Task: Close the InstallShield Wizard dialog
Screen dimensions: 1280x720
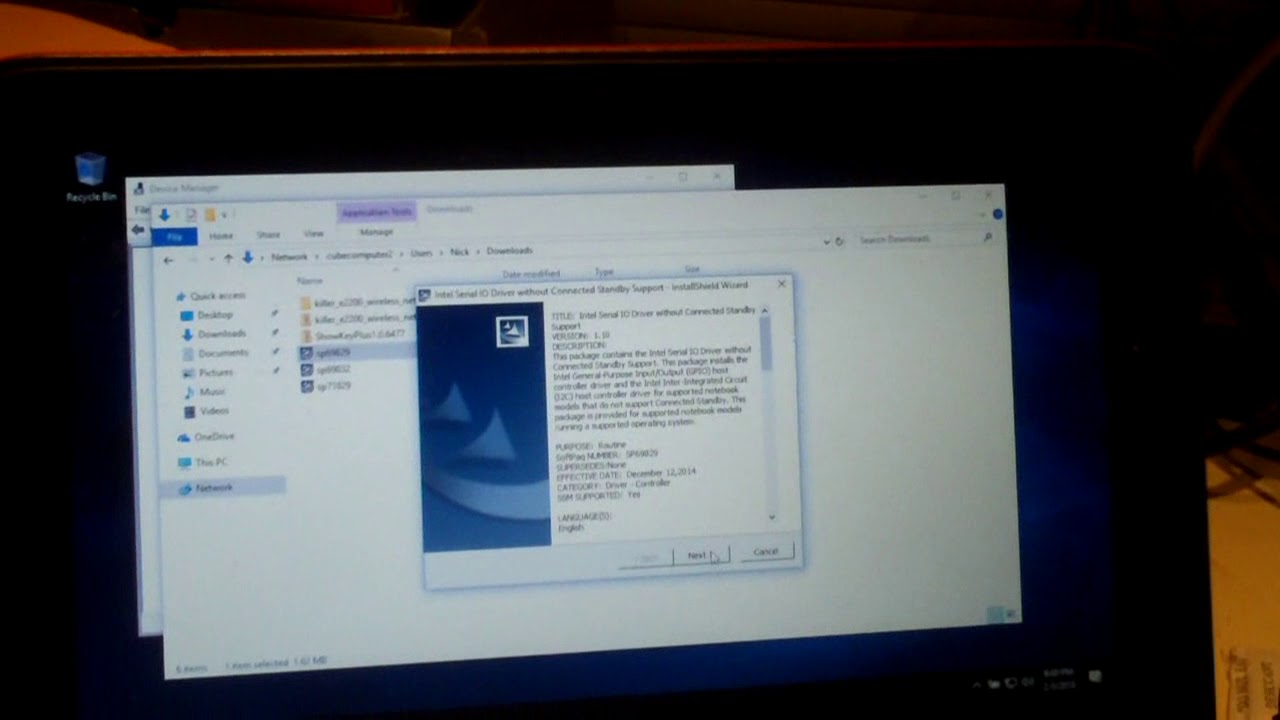Action: click(781, 284)
